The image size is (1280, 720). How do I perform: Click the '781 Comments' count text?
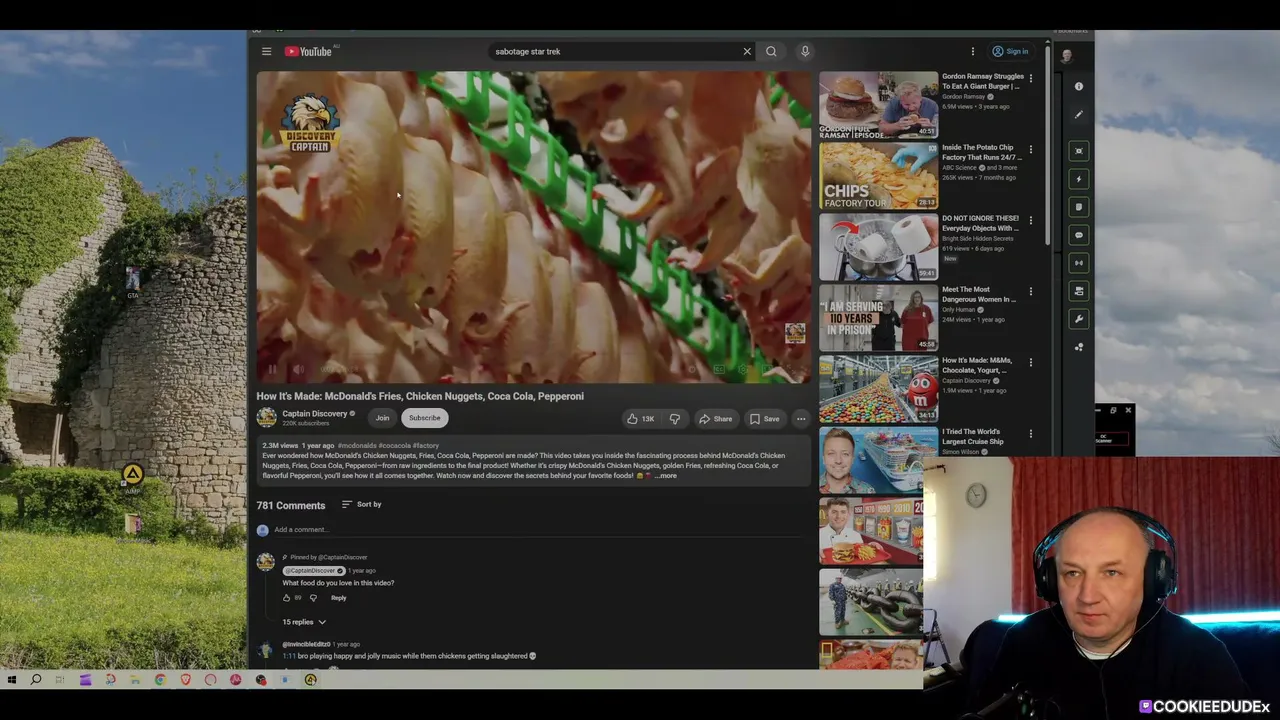291,505
